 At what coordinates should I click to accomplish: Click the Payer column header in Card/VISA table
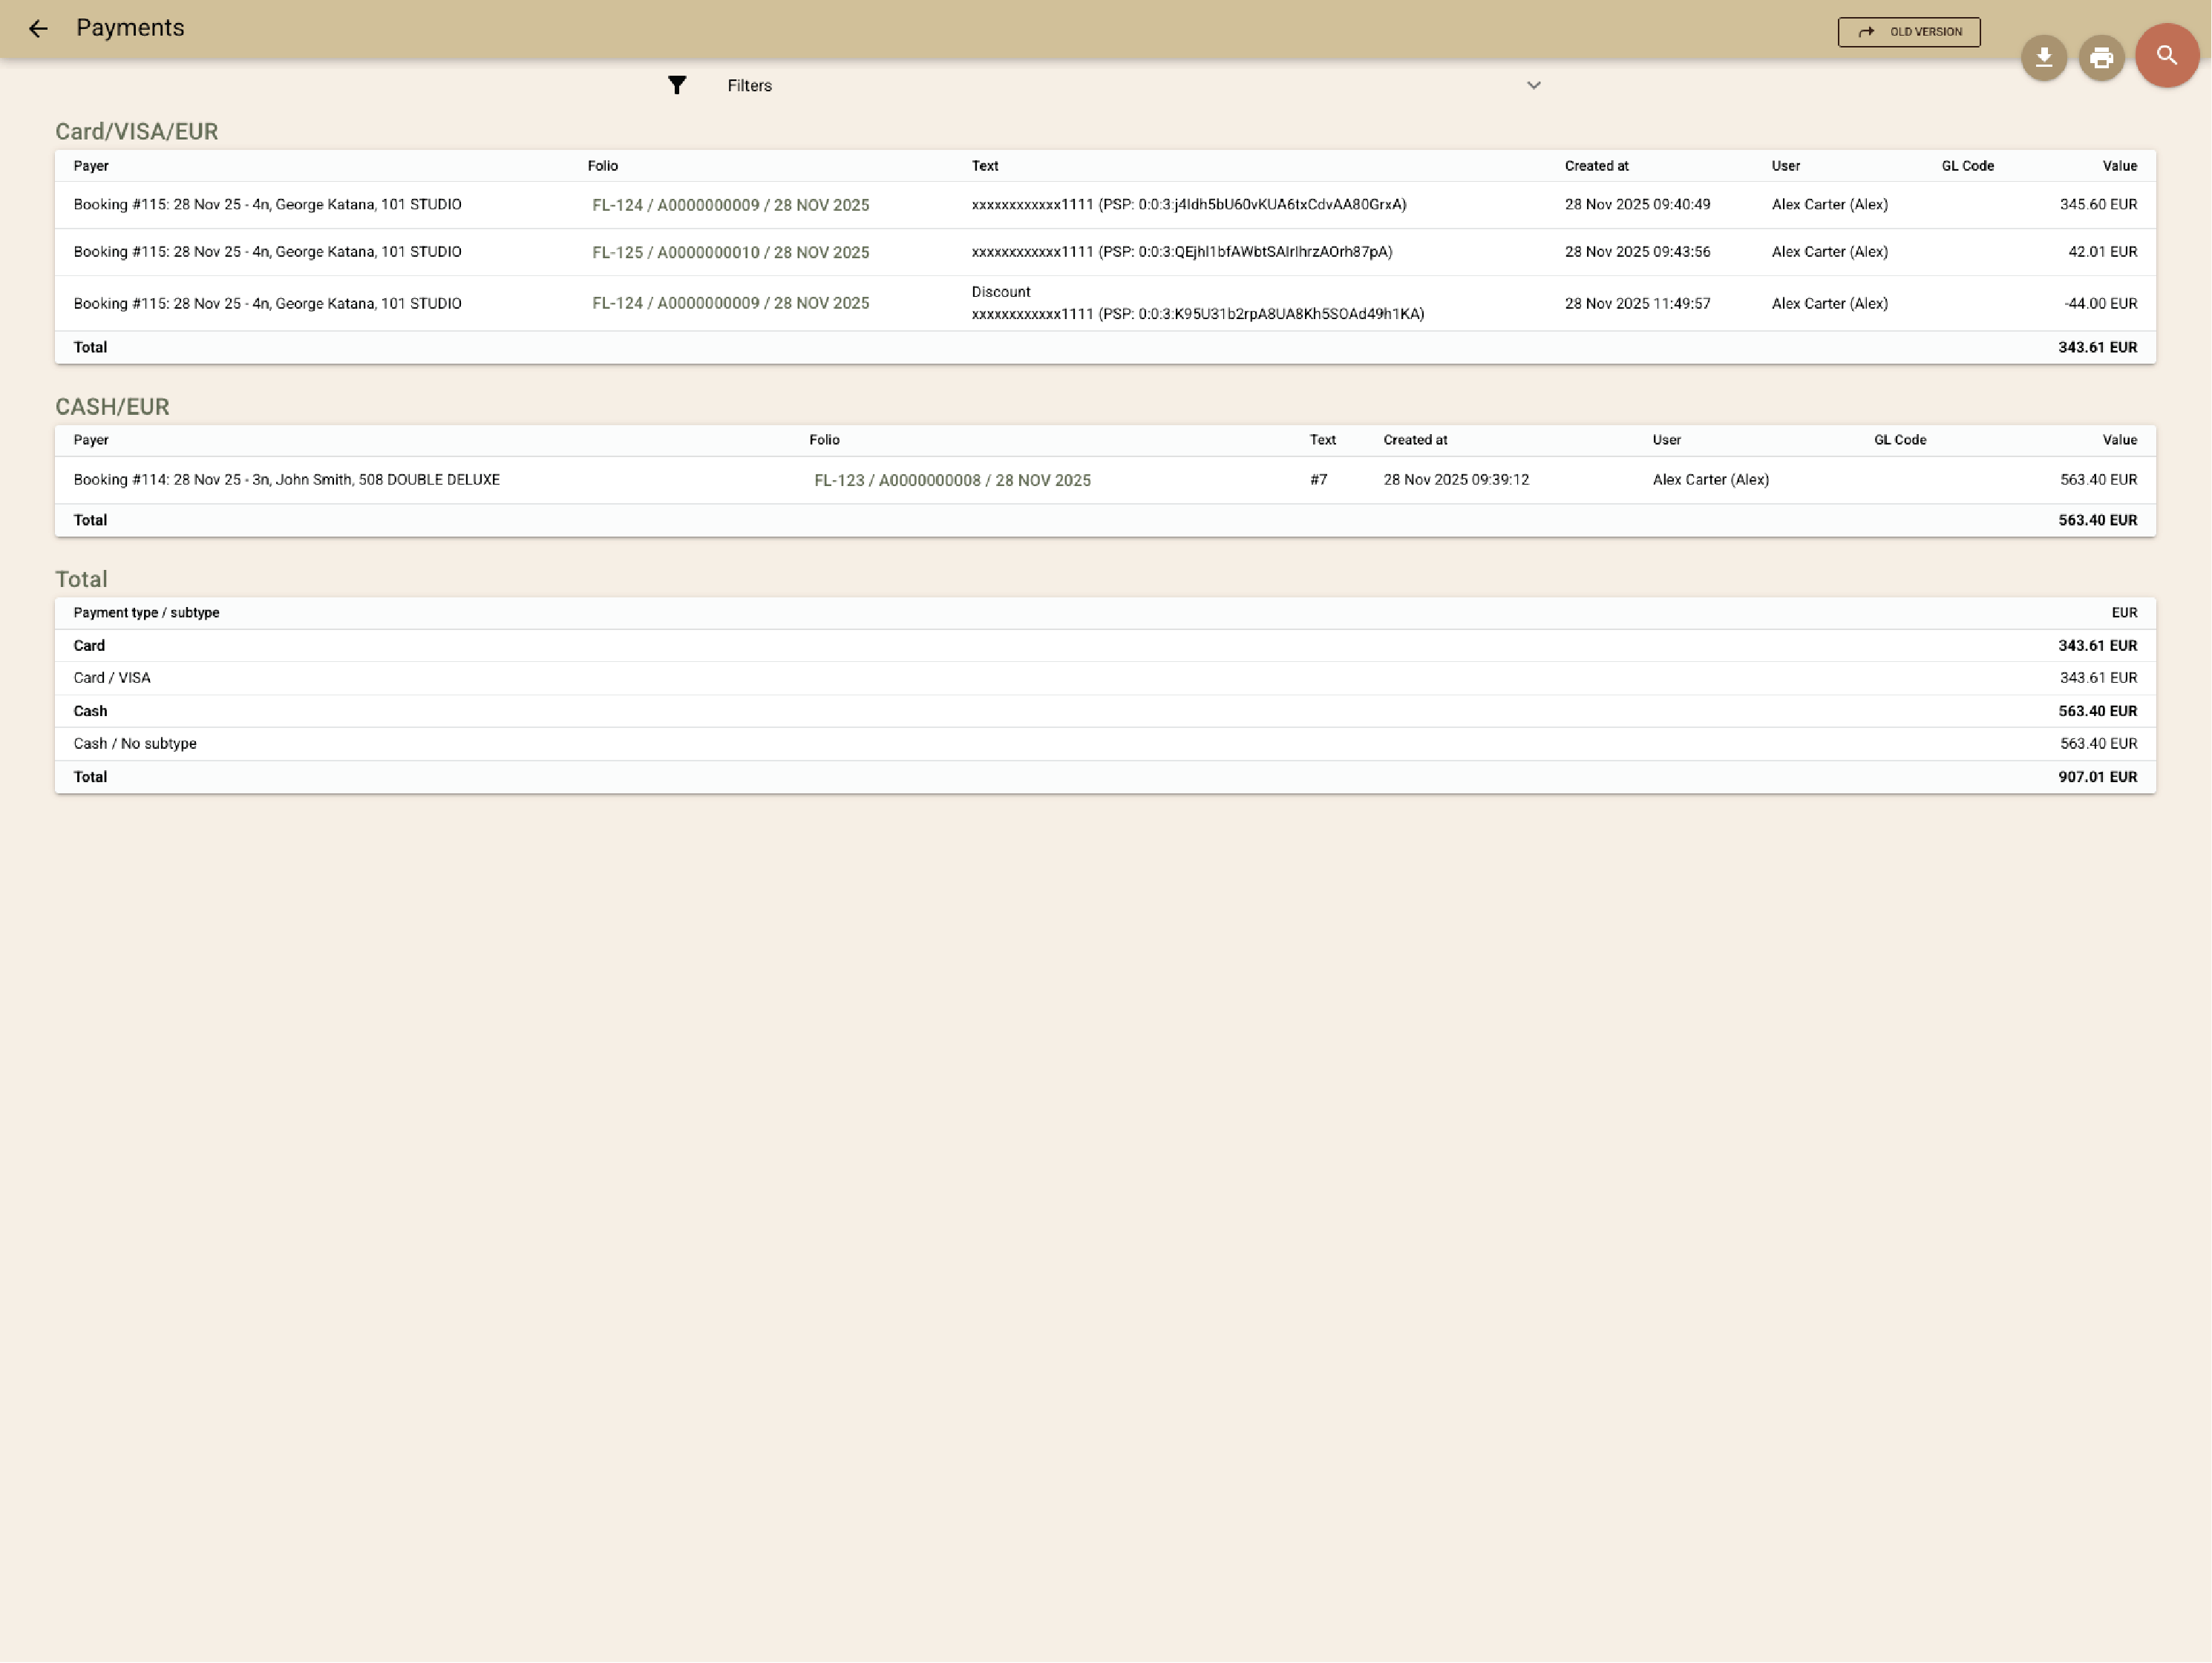click(91, 166)
